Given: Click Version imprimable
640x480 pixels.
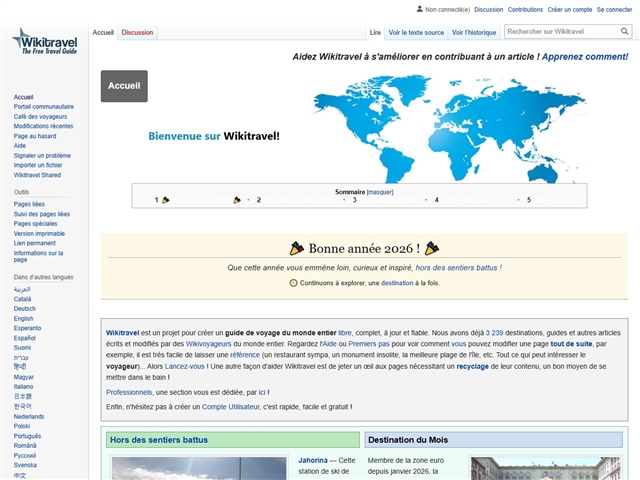Looking at the screenshot, I should [x=39, y=233].
